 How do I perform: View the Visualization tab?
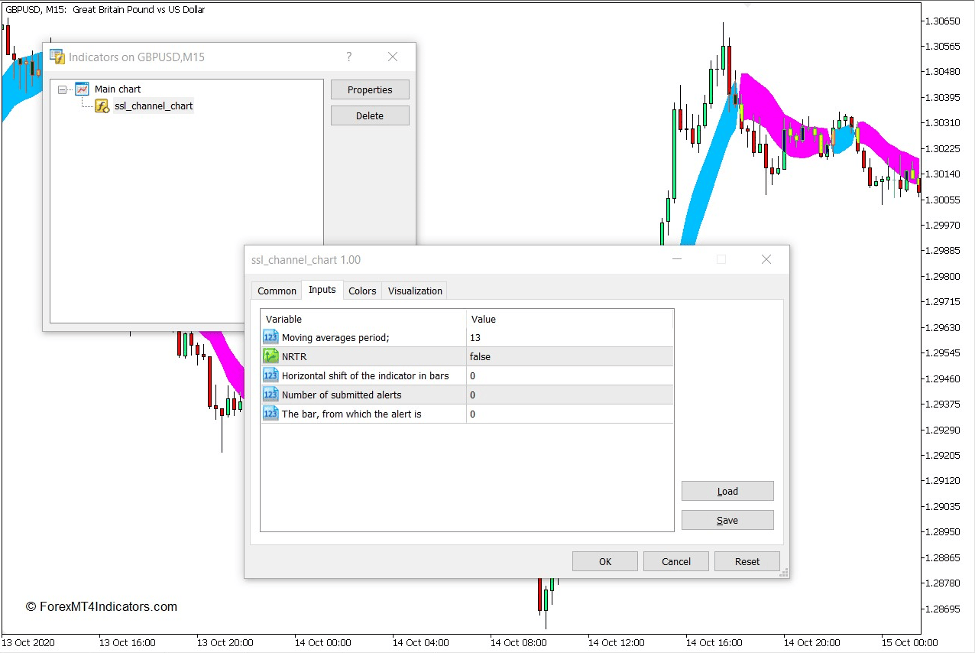pos(414,290)
